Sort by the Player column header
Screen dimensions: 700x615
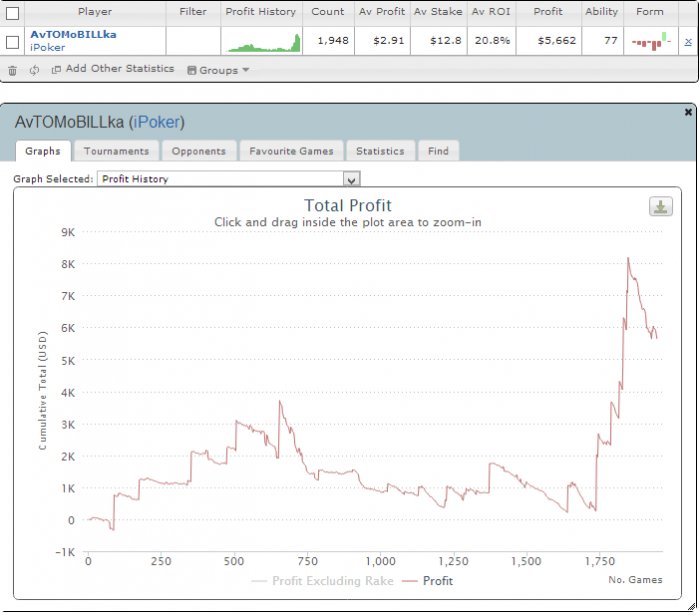tap(95, 12)
